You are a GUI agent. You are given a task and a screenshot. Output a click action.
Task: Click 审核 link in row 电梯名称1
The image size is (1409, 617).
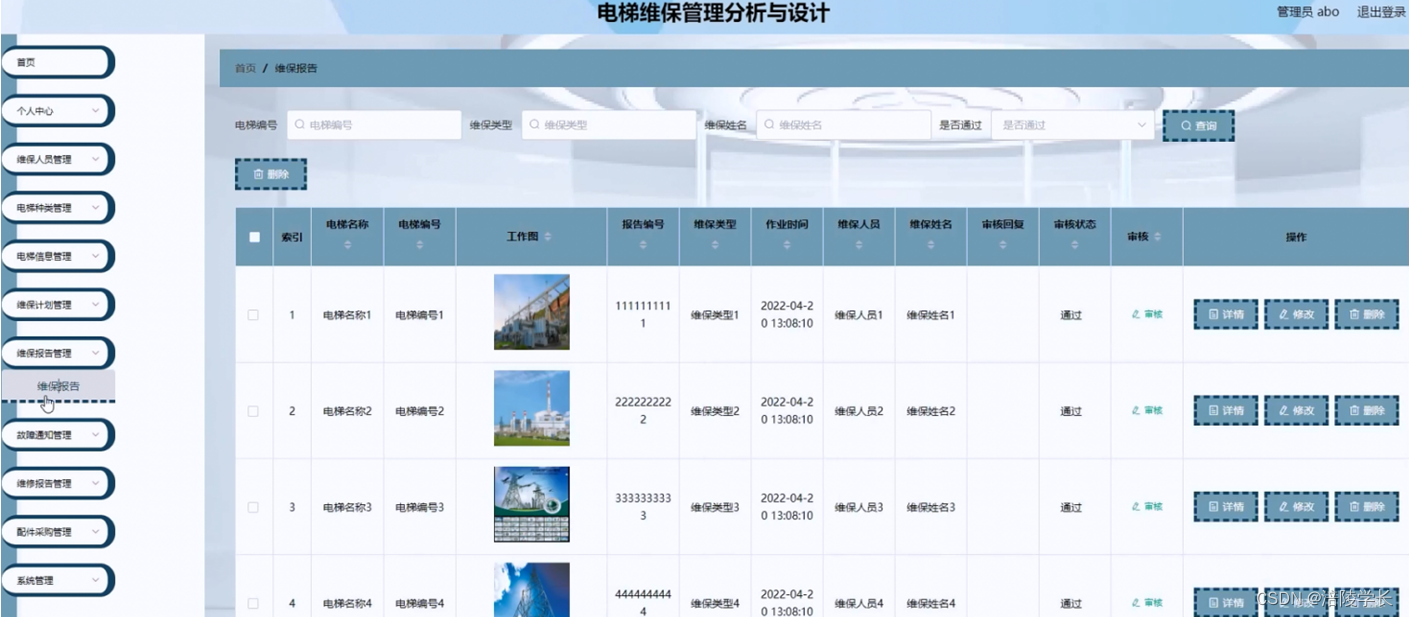click(1147, 314)
